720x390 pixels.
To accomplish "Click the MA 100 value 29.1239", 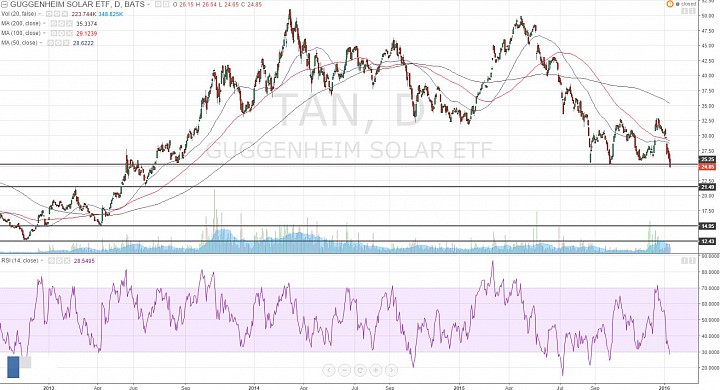I will click(86, 34).
